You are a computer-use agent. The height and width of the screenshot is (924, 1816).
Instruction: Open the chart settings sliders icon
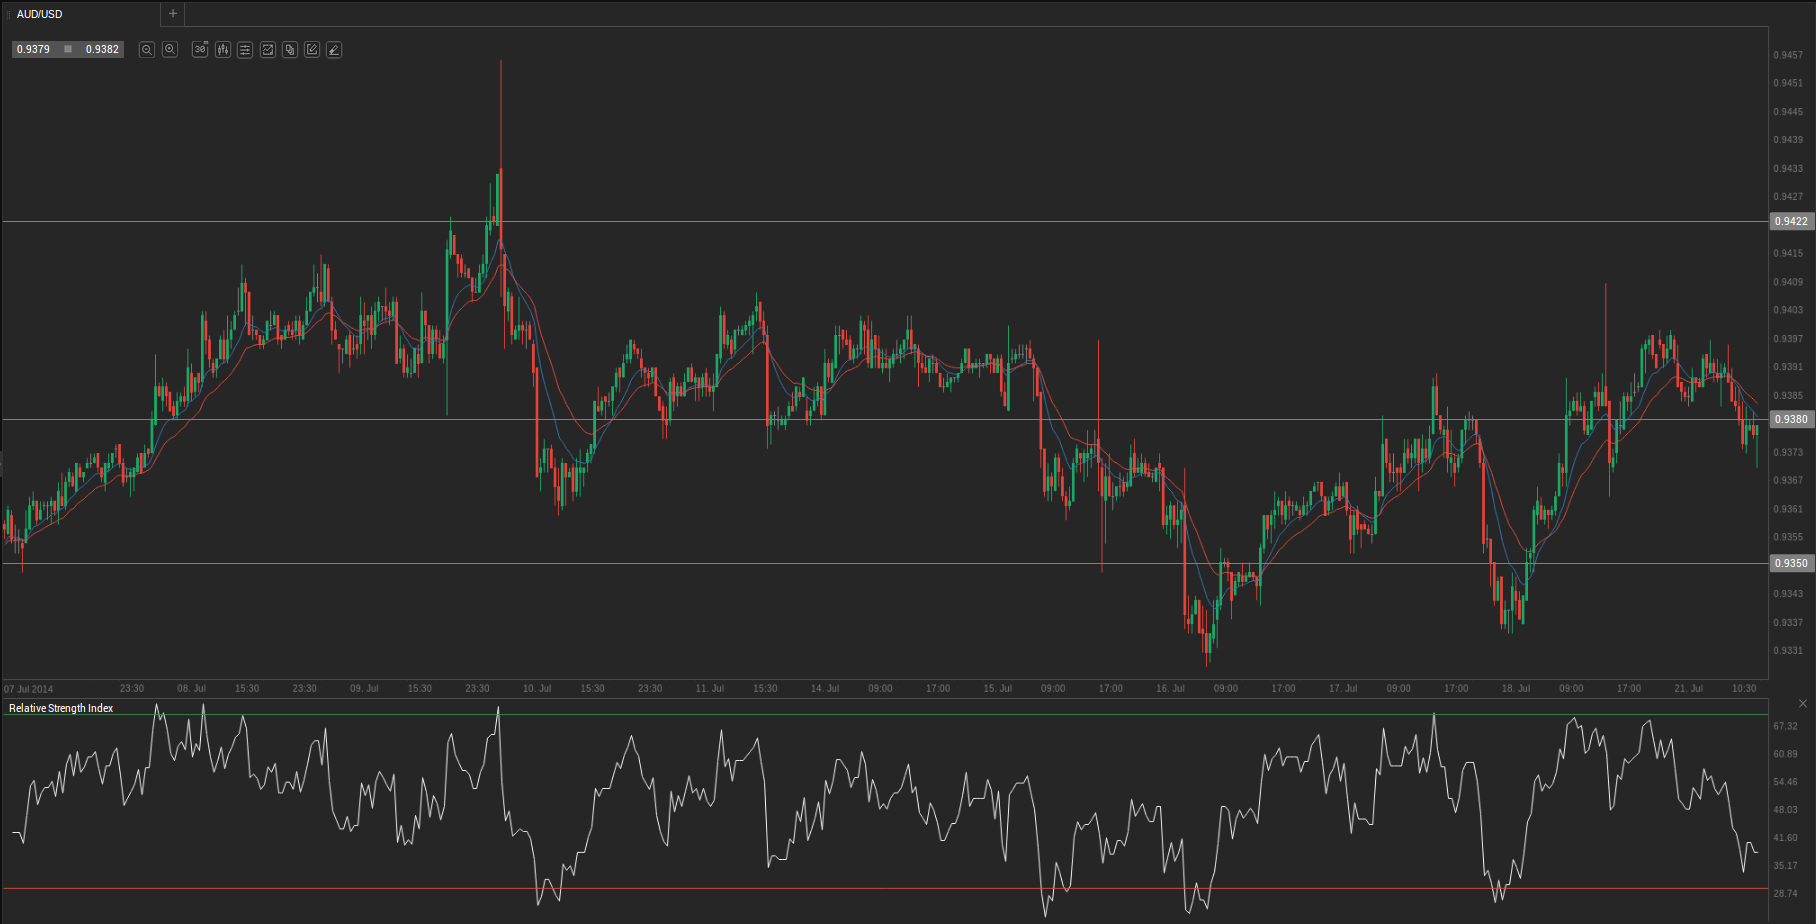point(245,50)
